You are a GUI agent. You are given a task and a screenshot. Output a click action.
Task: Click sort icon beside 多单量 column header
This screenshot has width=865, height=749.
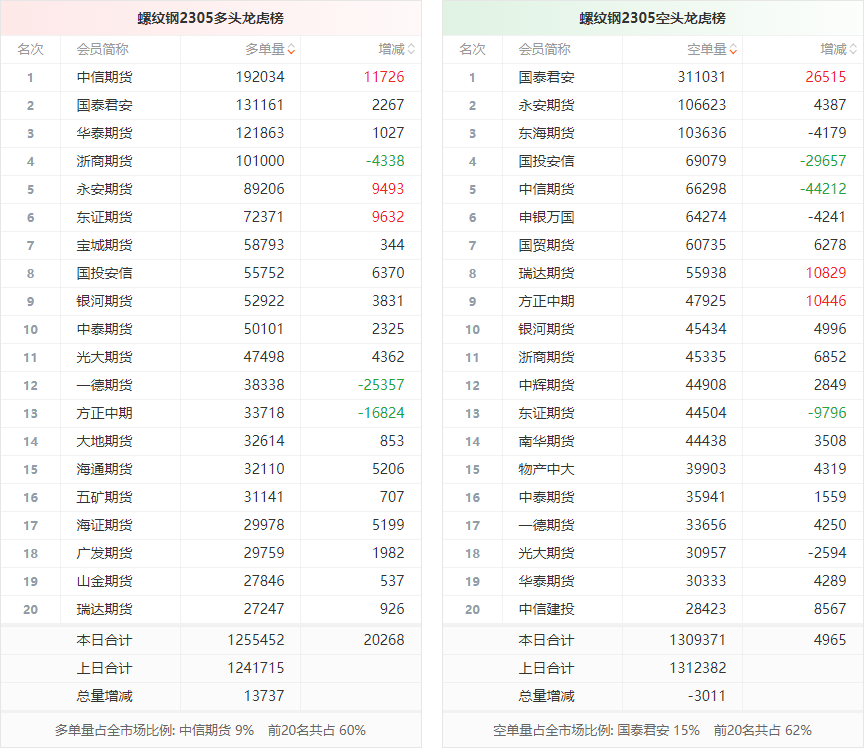coord(291,49)
